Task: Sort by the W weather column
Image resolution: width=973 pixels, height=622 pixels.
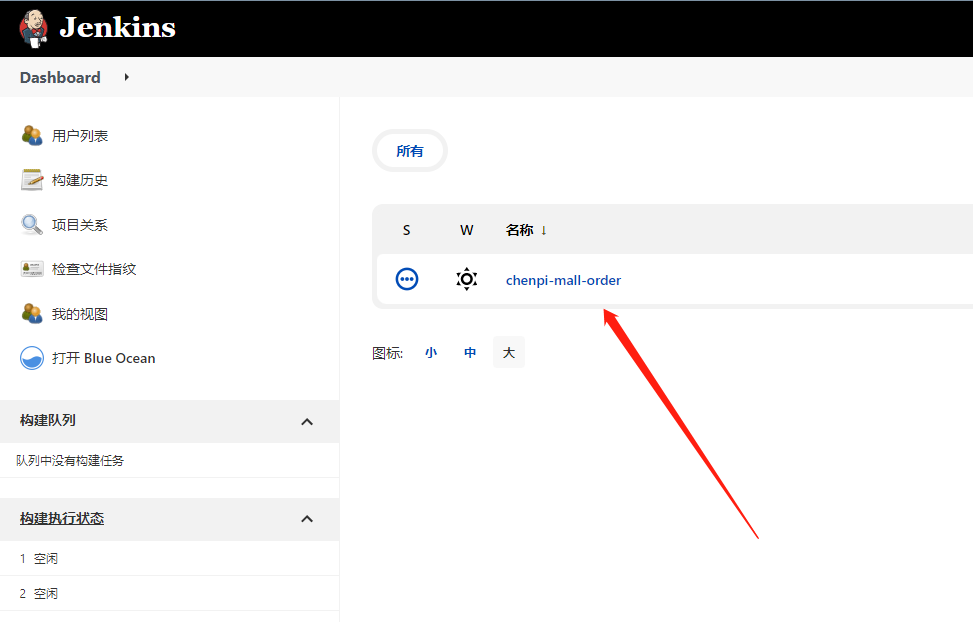Action: 467,230
